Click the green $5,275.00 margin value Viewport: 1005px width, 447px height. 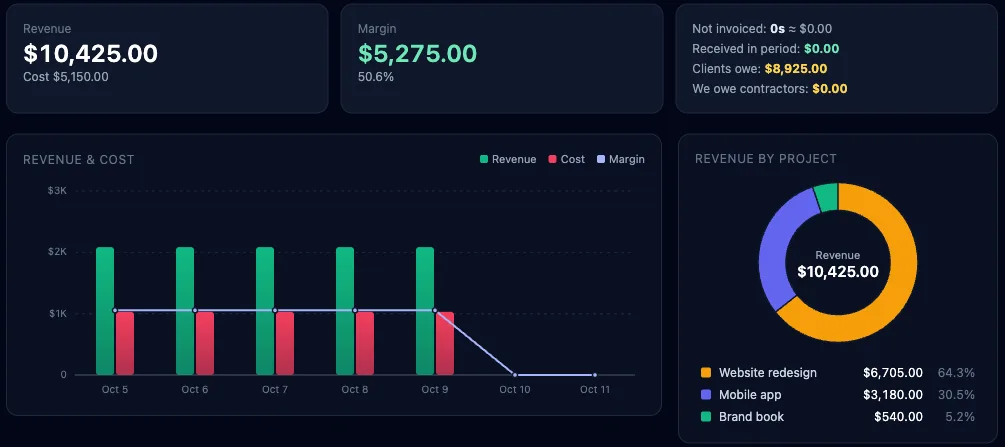click(x=417, y=53)
